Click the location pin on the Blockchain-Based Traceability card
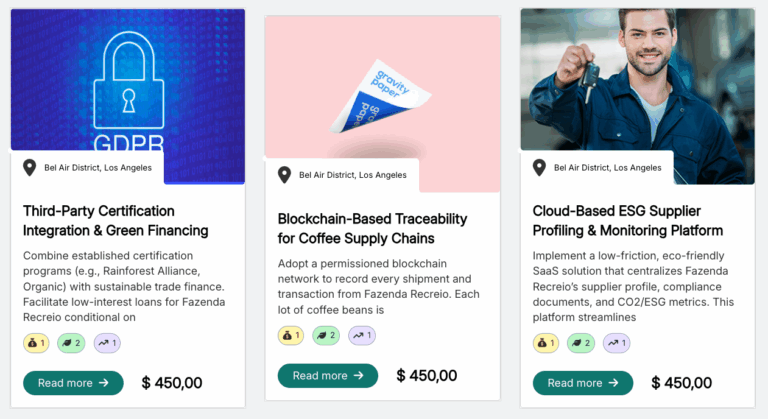The width and height of the screenshot is (768, 419). coord(285,174)
